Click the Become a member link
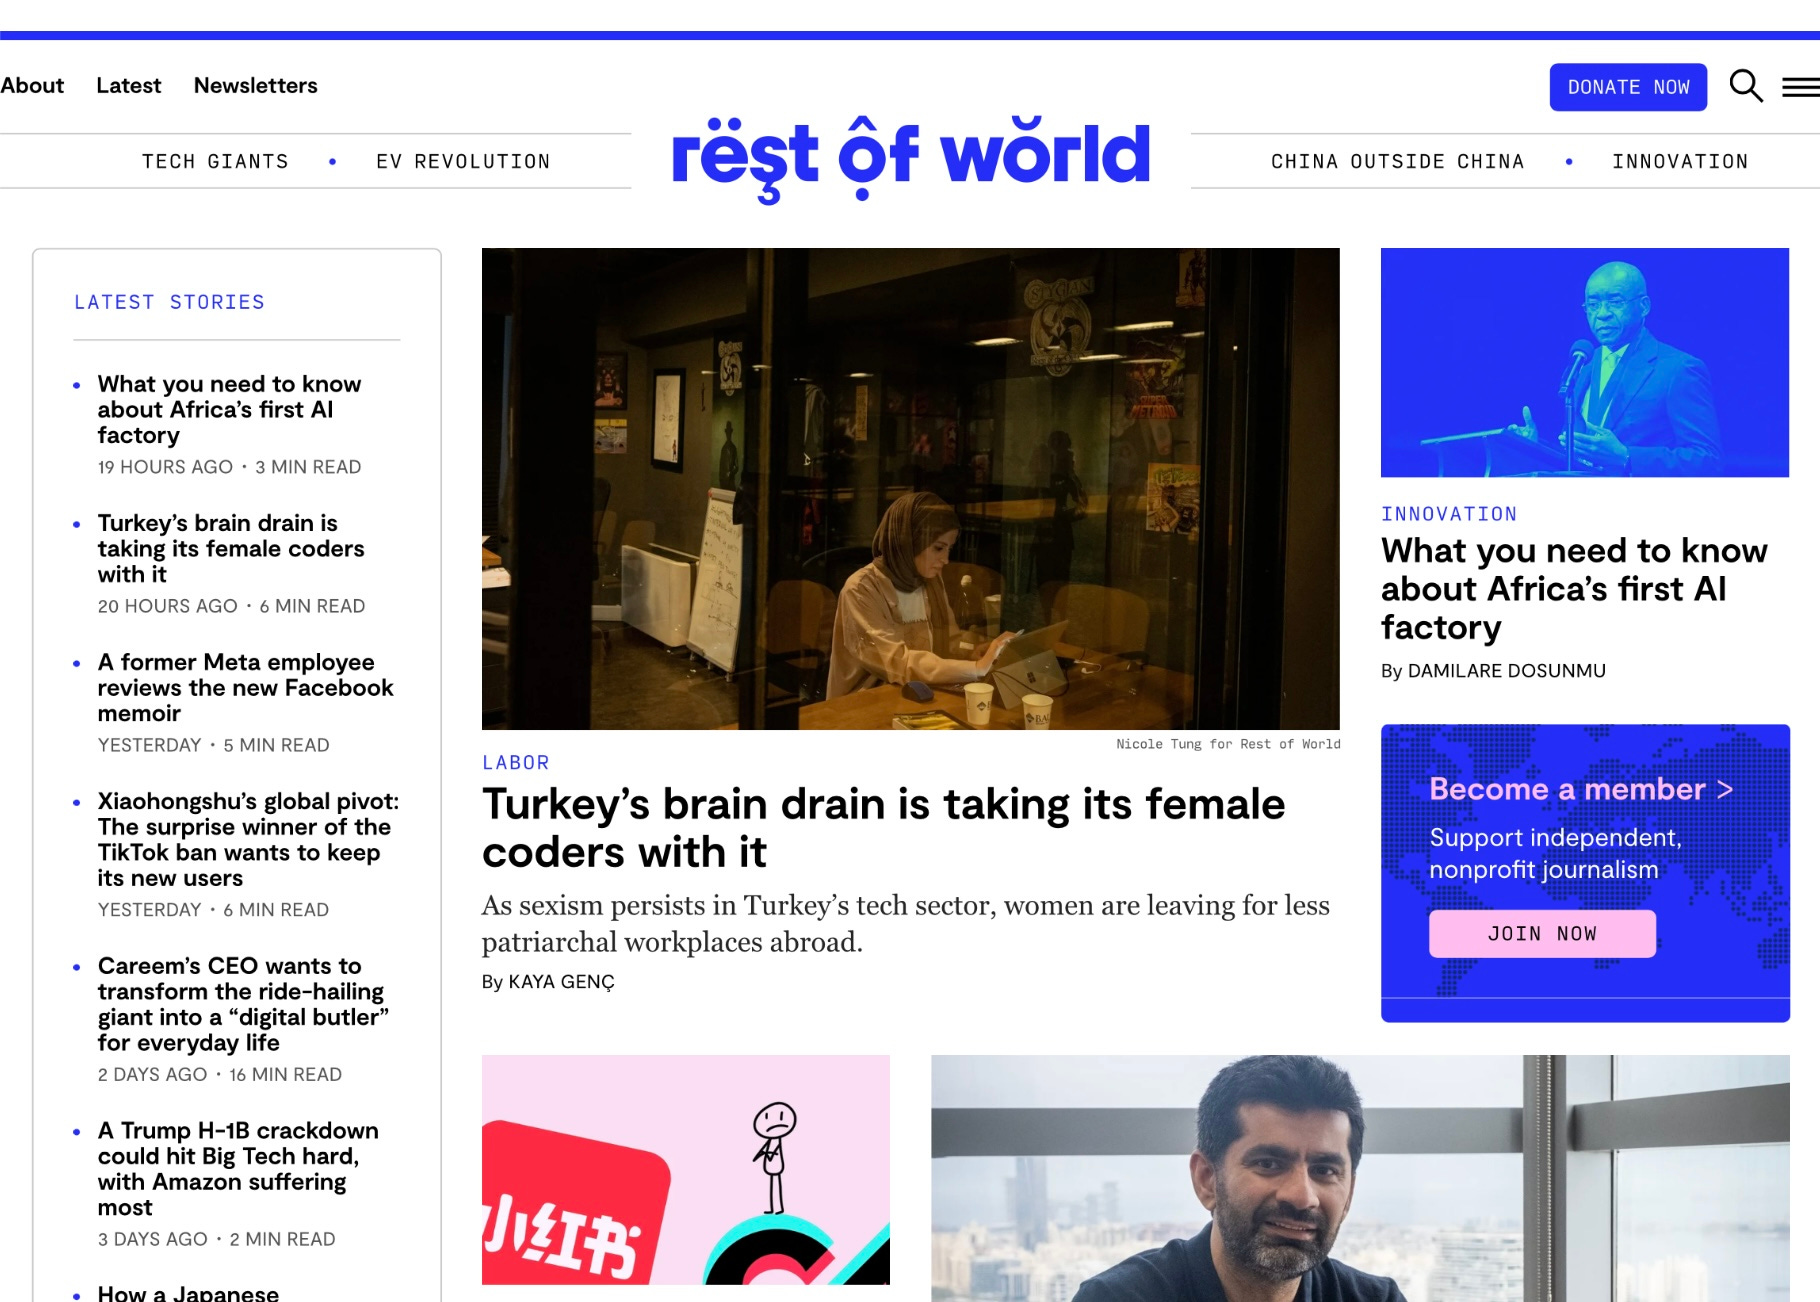1820x1302 pixels. click(1581, 789)
